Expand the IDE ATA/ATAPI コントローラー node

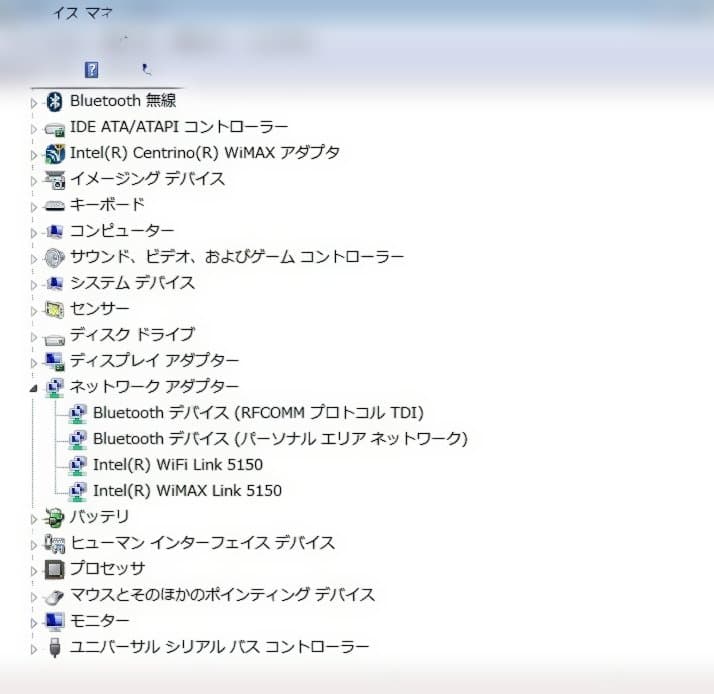point(34,129)
